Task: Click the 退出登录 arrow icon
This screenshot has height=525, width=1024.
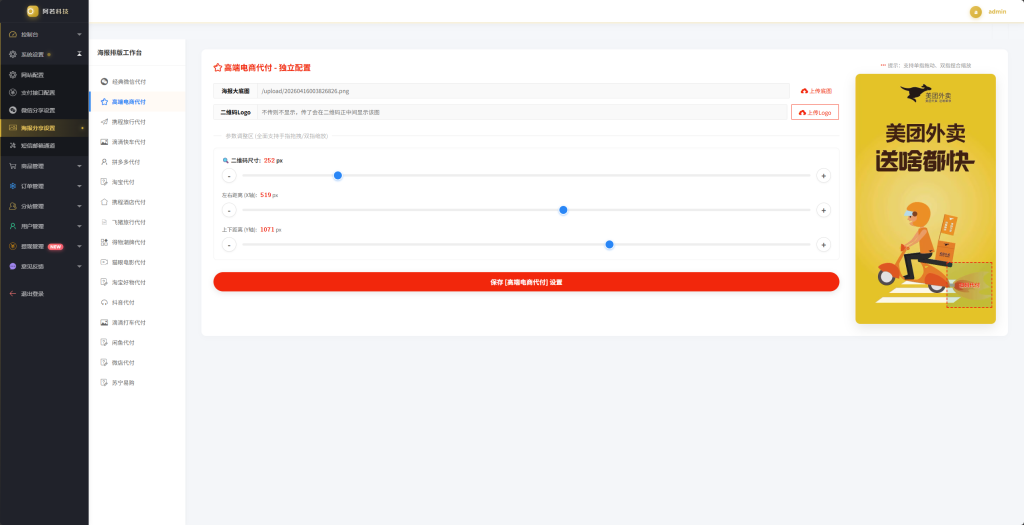Action: [13, 294]
